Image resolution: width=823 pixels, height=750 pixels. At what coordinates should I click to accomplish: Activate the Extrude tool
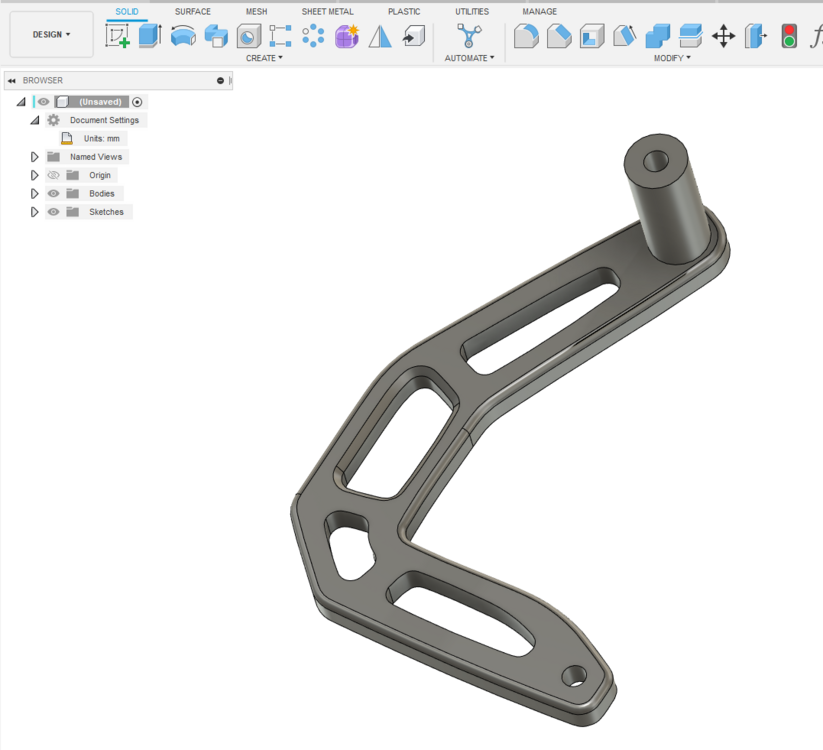(x=149, y=36)
